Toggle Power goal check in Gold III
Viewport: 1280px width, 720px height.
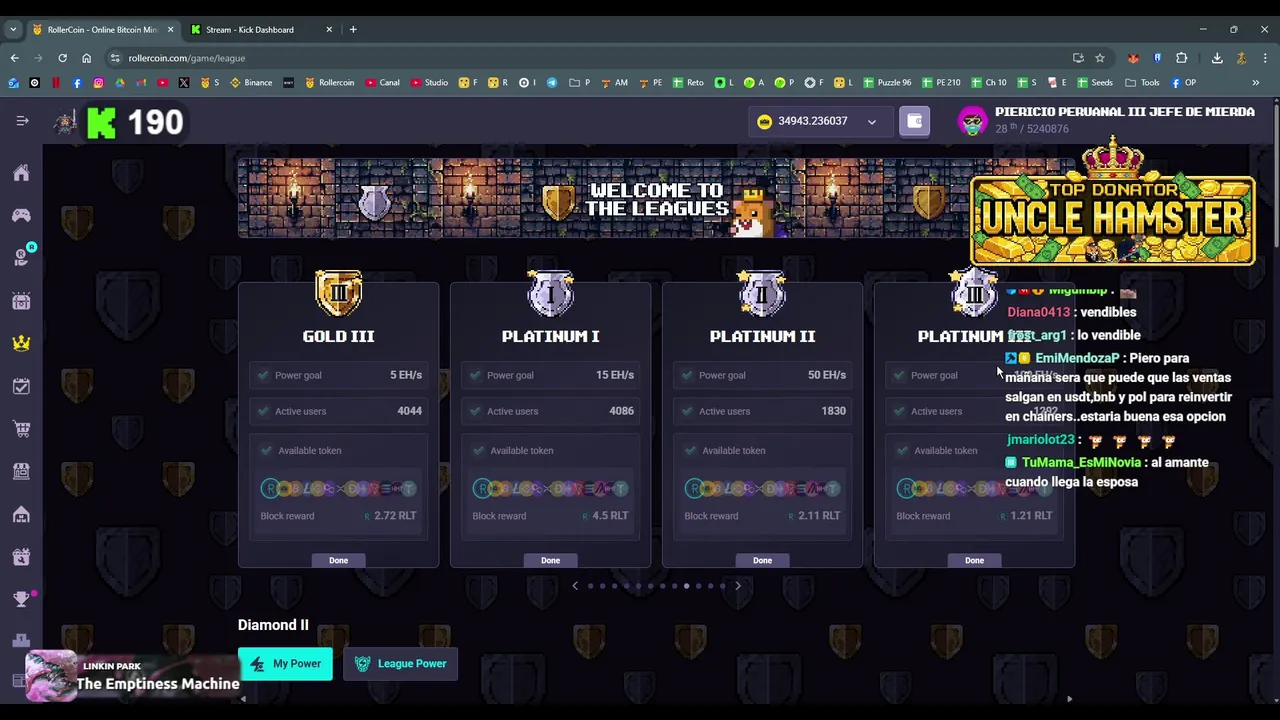[x=263, y=375]
